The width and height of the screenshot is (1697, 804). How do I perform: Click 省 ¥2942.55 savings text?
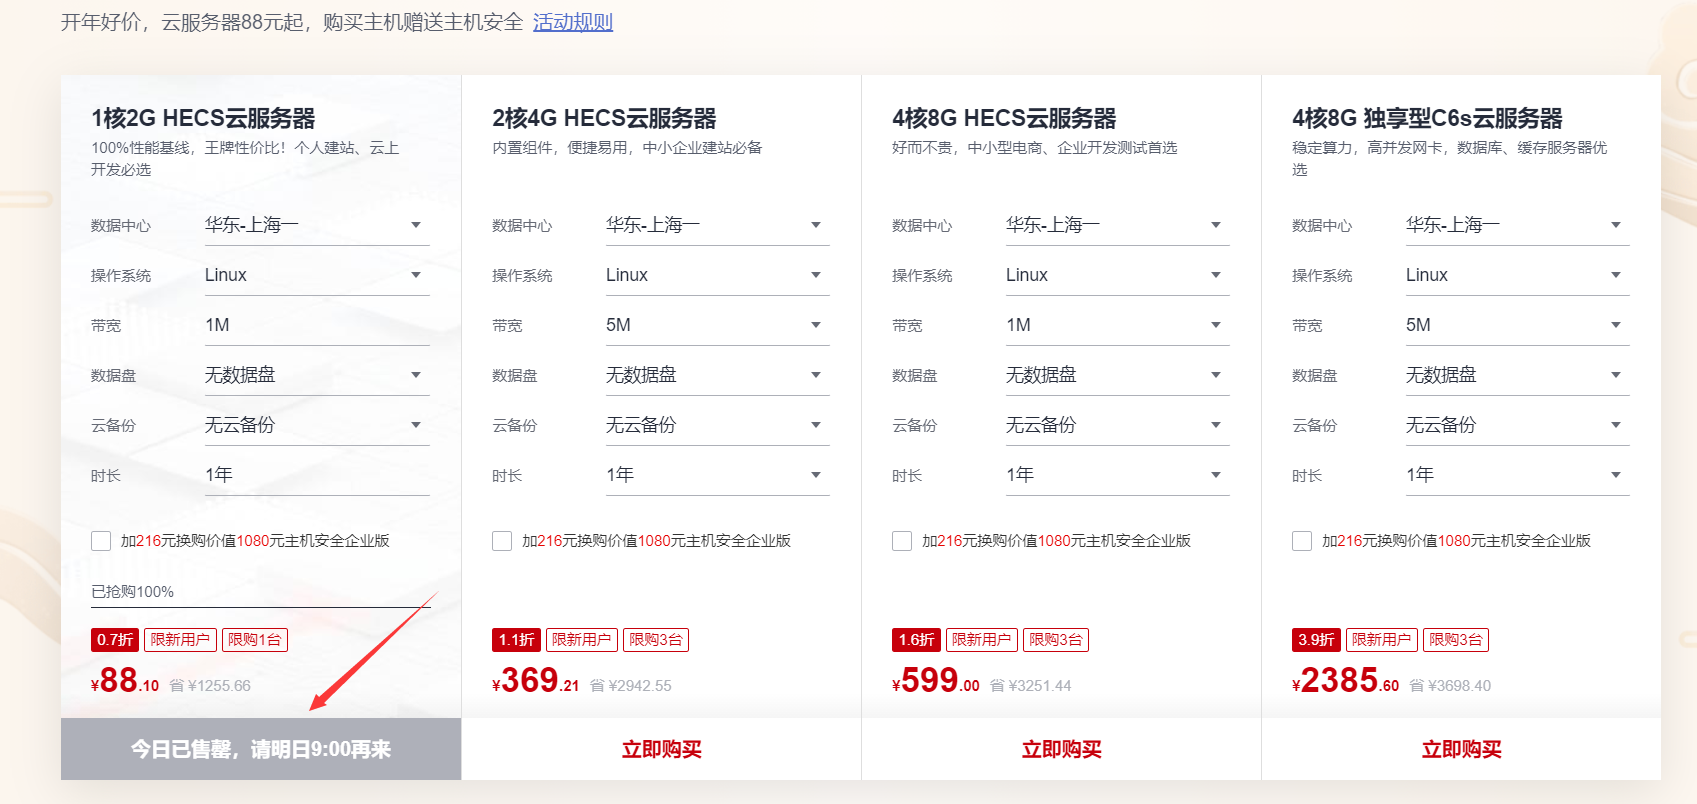(x=631, y=686)
